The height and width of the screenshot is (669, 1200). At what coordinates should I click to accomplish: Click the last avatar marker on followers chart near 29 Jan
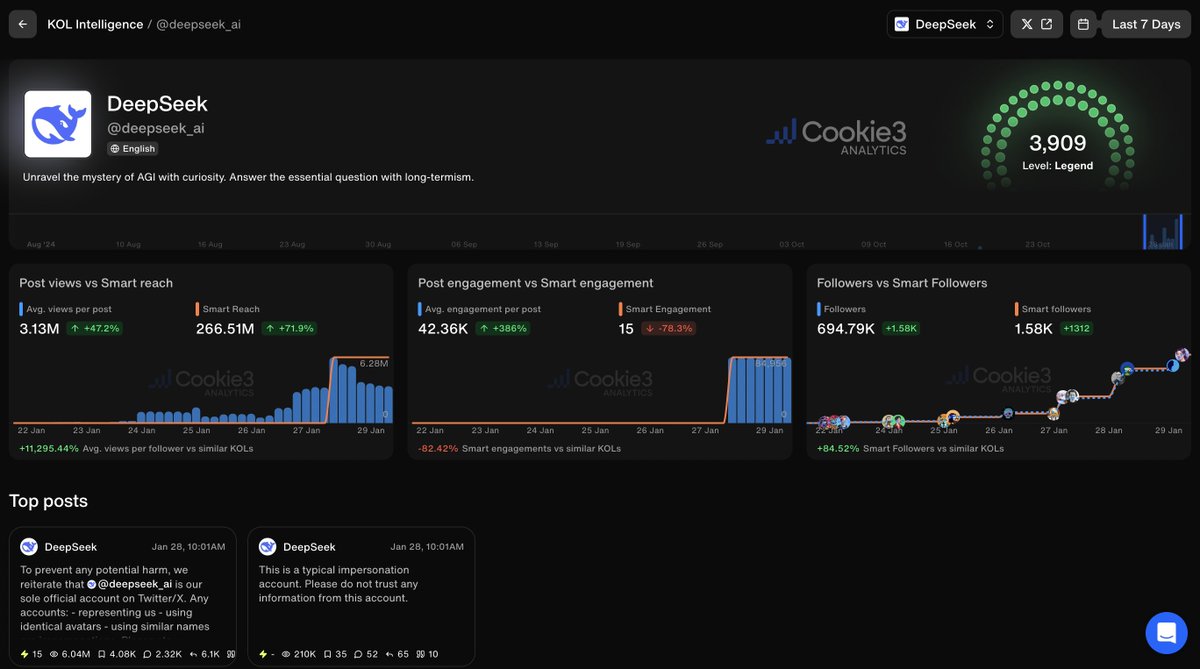click(1182, 356)
